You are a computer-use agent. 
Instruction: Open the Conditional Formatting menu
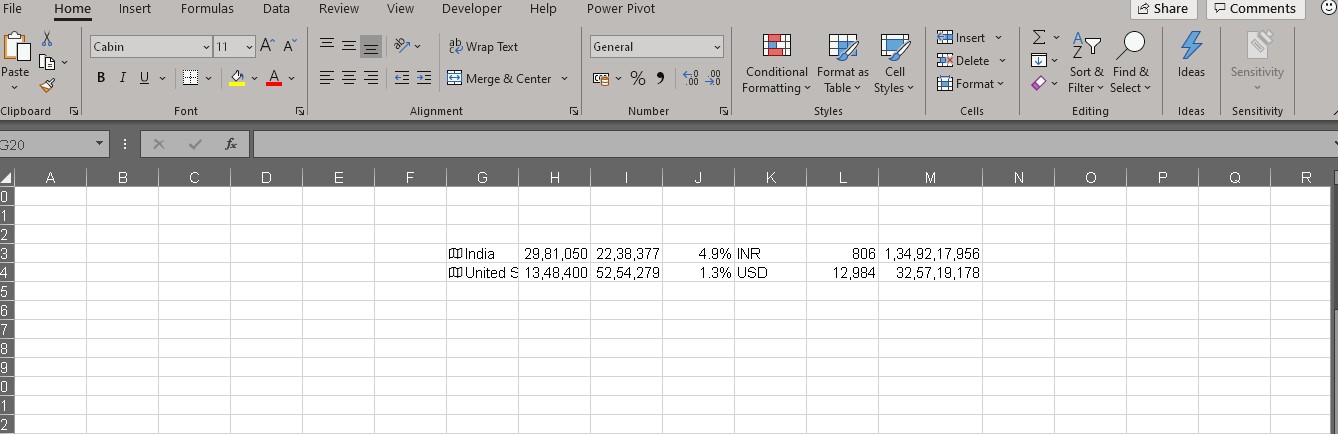coord(776,63)
